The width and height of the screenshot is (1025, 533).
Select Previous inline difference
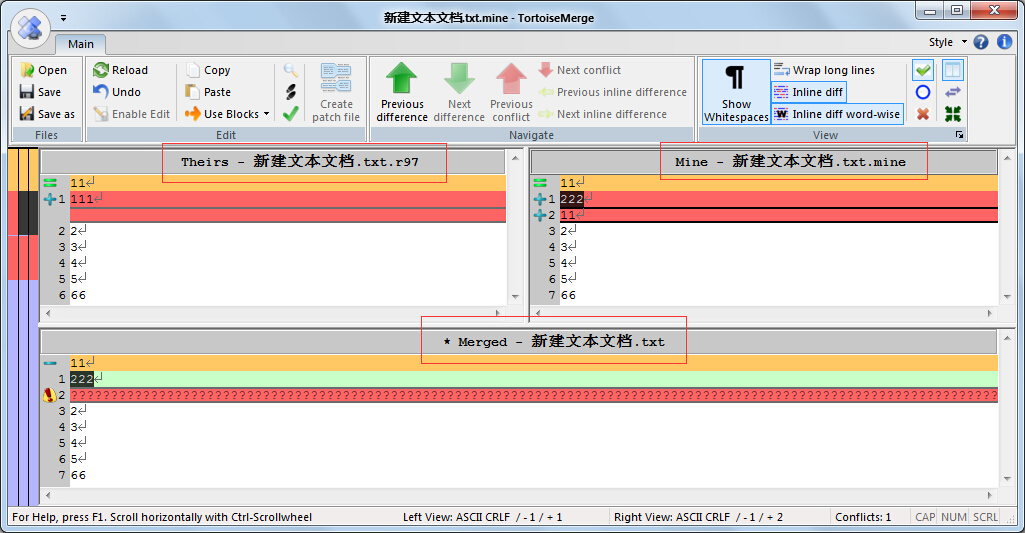(x=613, y=92)
